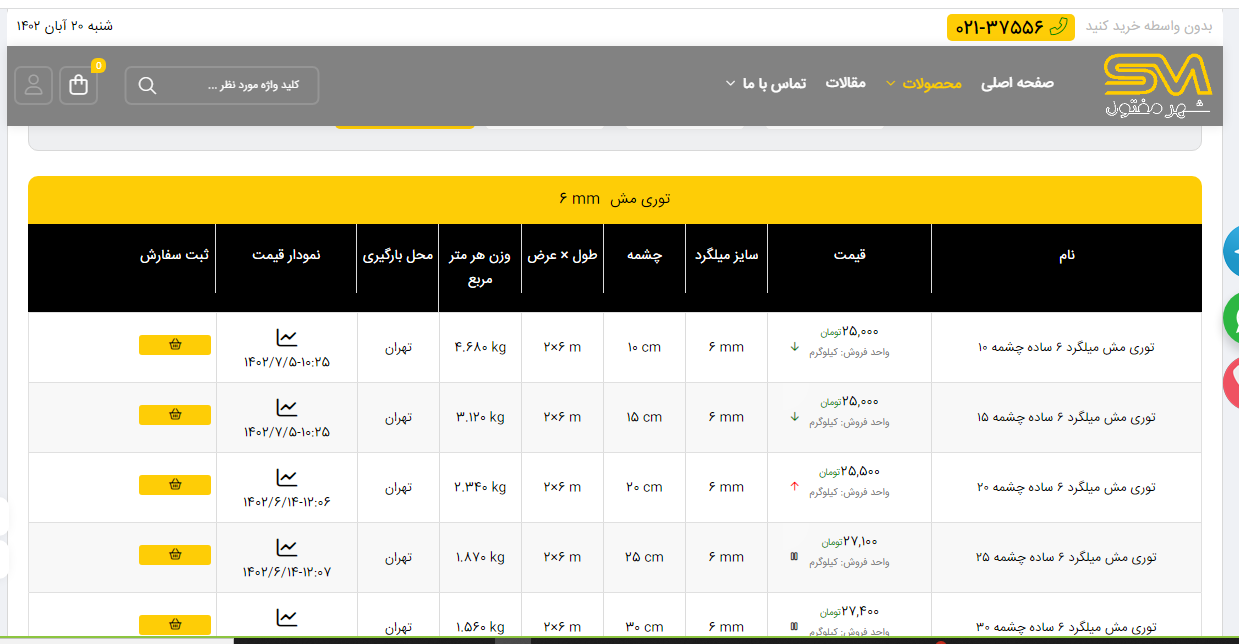Go to صفحه اصلی home page

(x=1017, y=84)
